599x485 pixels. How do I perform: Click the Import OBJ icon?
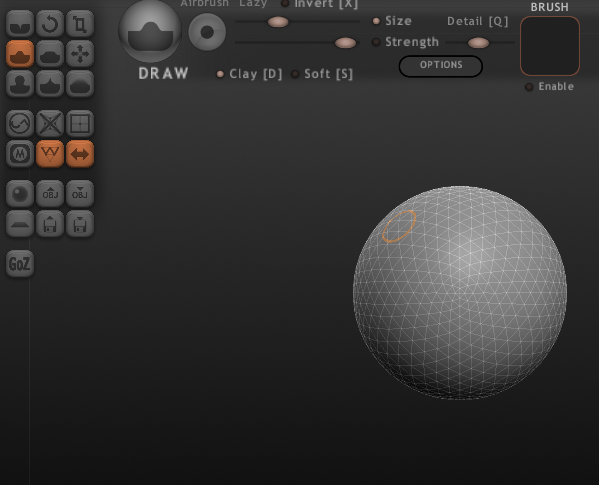50,194
